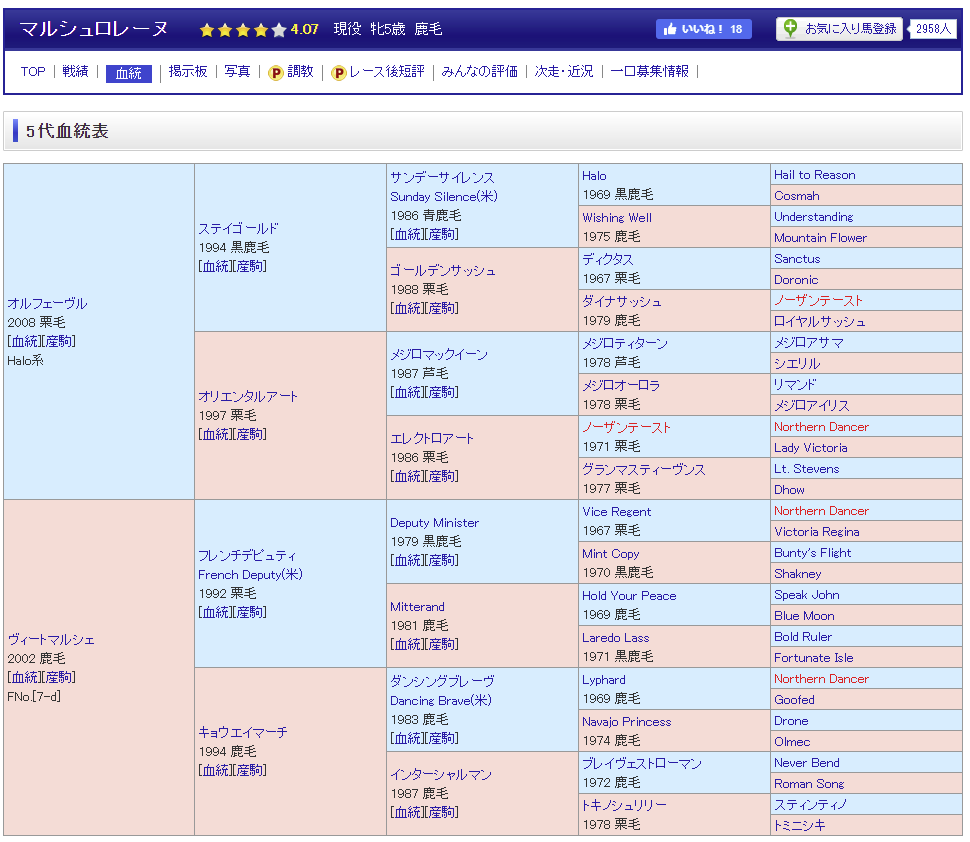
Task: Open the Lyphard link
Action: tap(604, 680)
